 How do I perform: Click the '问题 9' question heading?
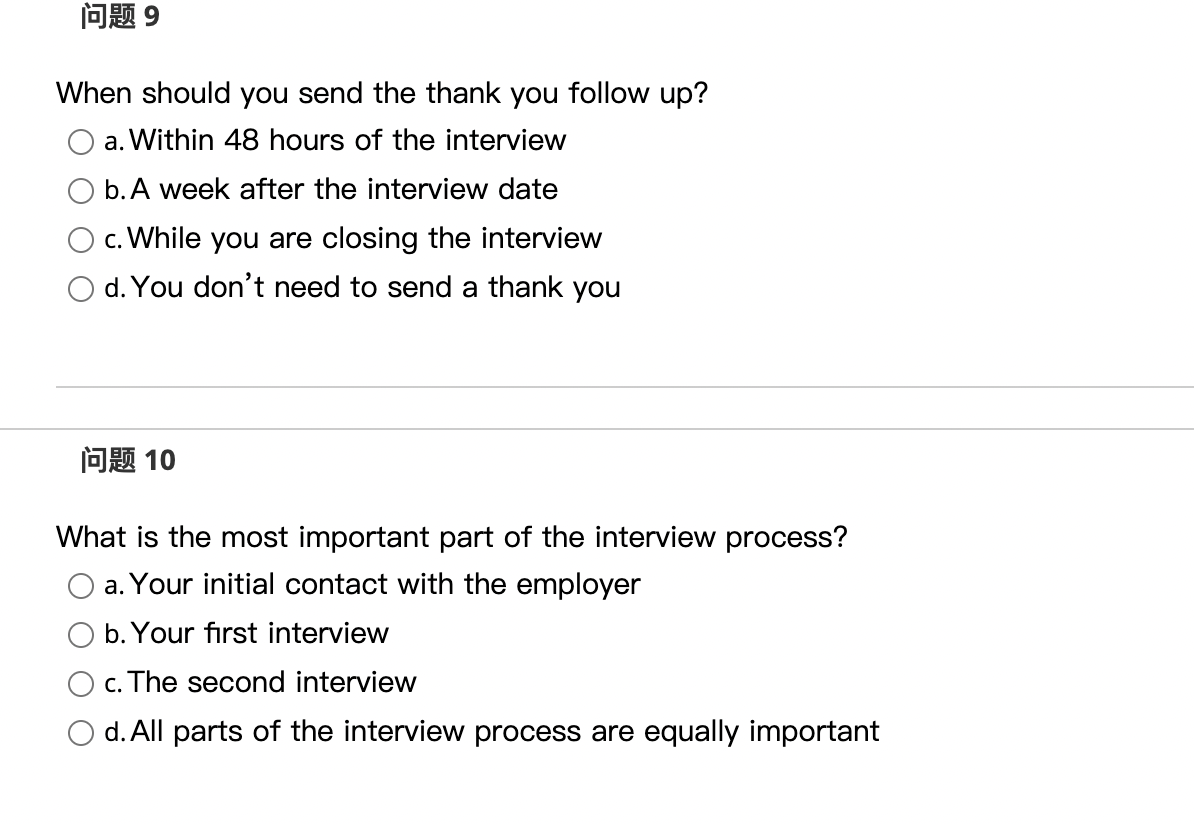(x=120, y=16)
